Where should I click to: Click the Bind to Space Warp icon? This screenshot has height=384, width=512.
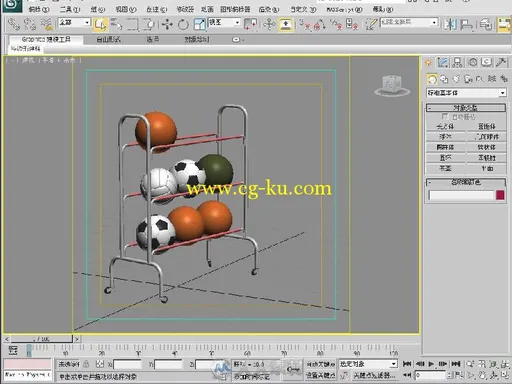(x=46, y=24)
